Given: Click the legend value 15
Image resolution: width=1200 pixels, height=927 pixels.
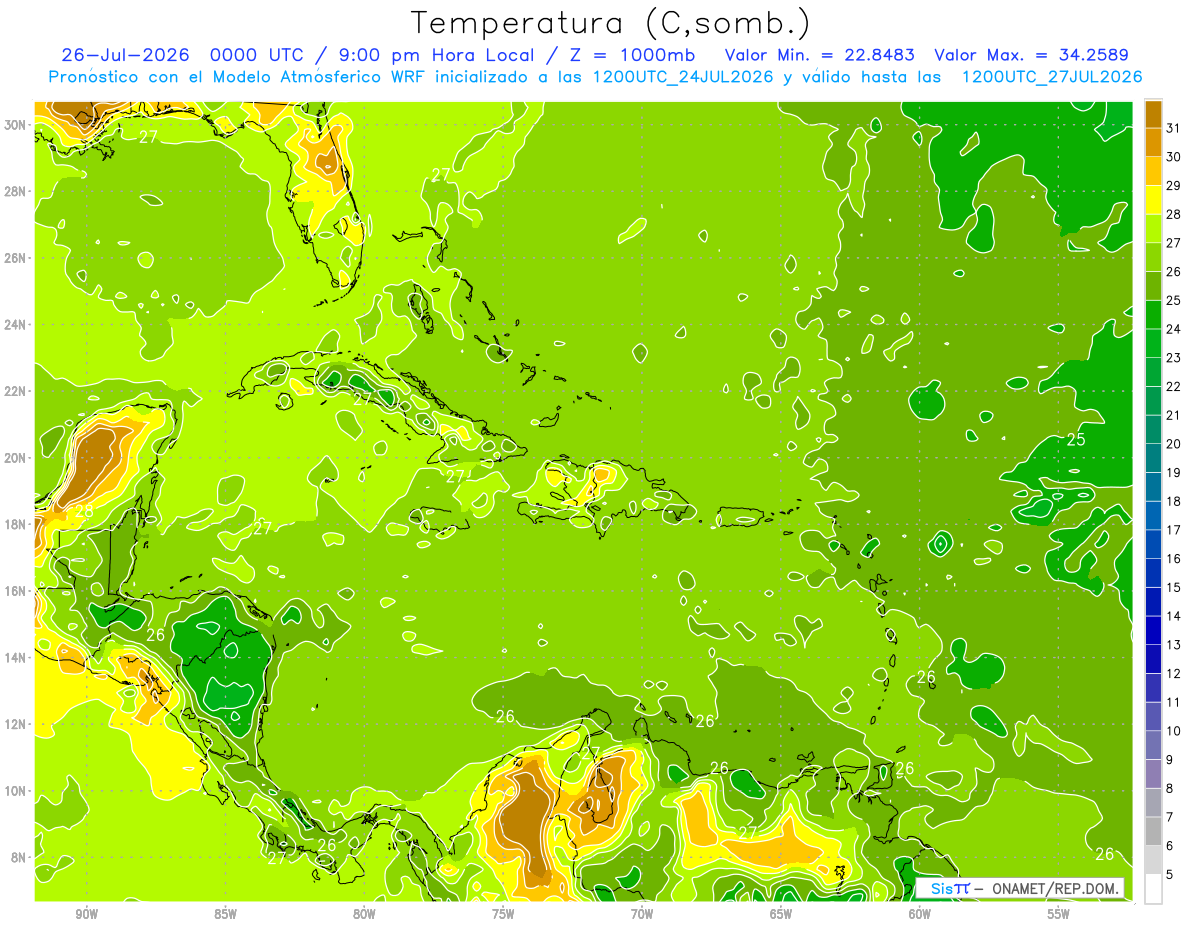Looking at the screenshot, I should click(x=1173, y=588).
